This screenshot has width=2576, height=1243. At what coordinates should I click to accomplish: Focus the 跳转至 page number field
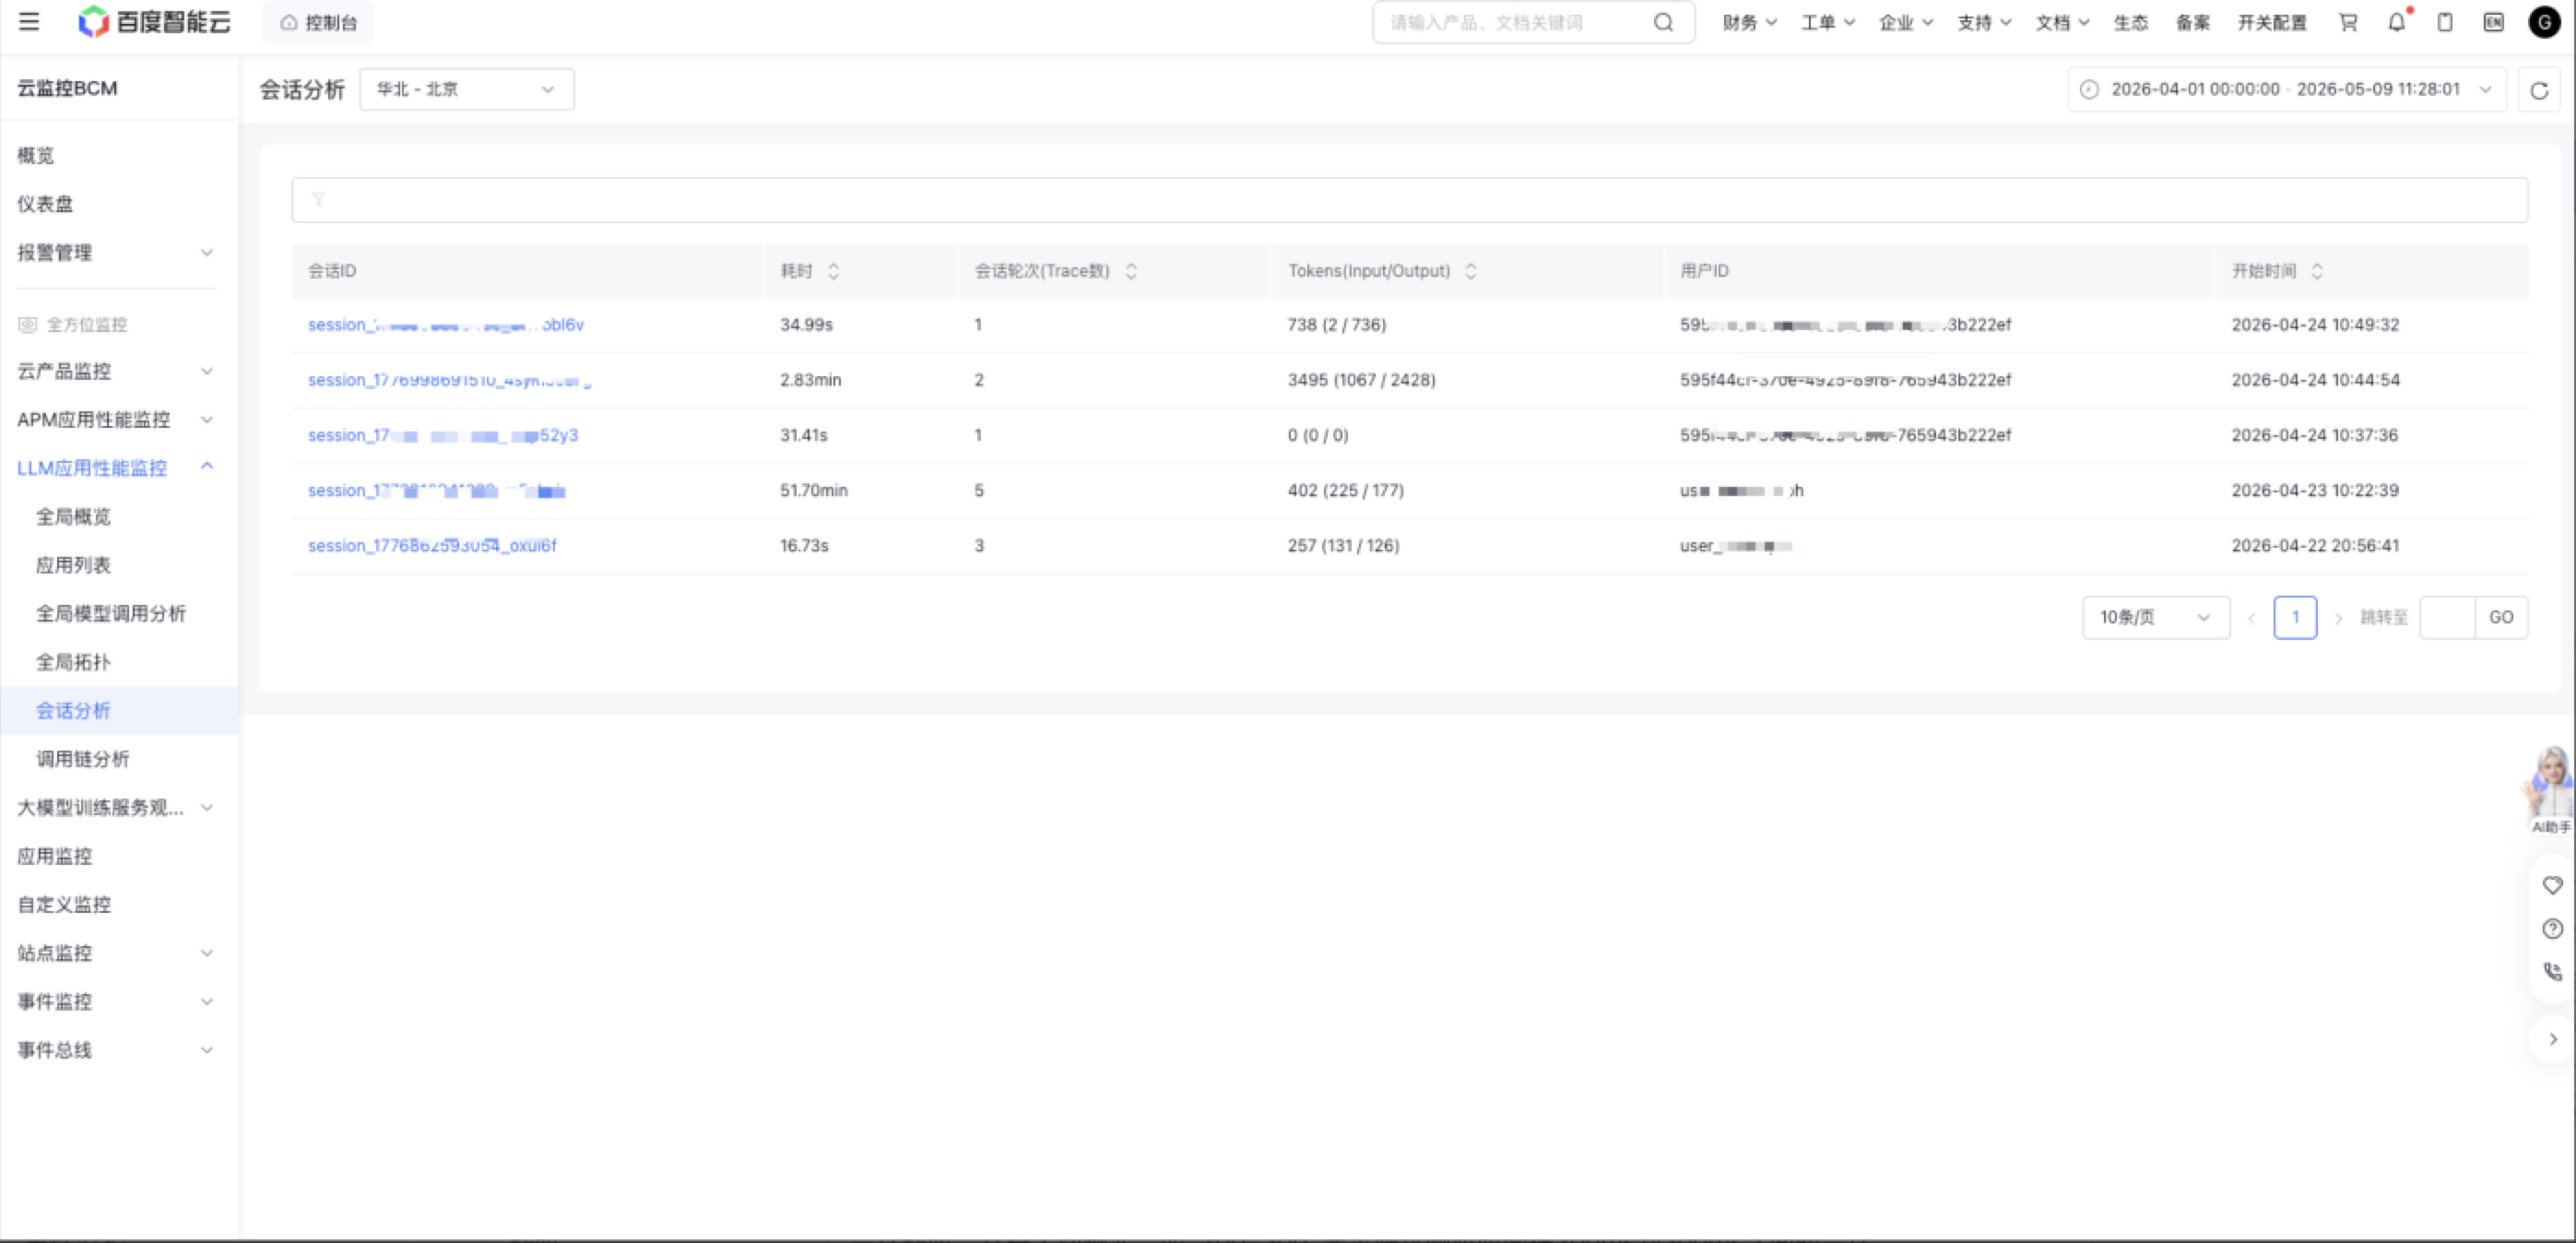pos(2448,618)
